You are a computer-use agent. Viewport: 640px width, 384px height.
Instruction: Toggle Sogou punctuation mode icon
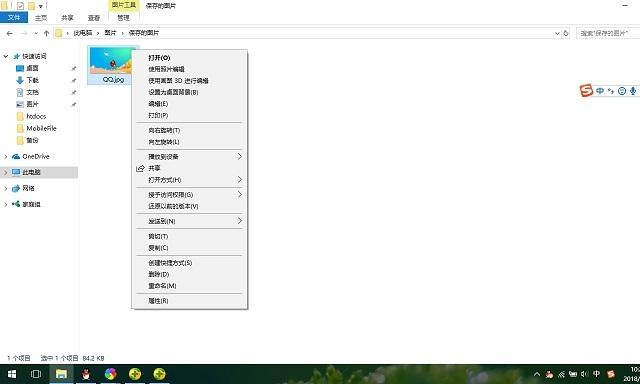(x=611, y=91)
